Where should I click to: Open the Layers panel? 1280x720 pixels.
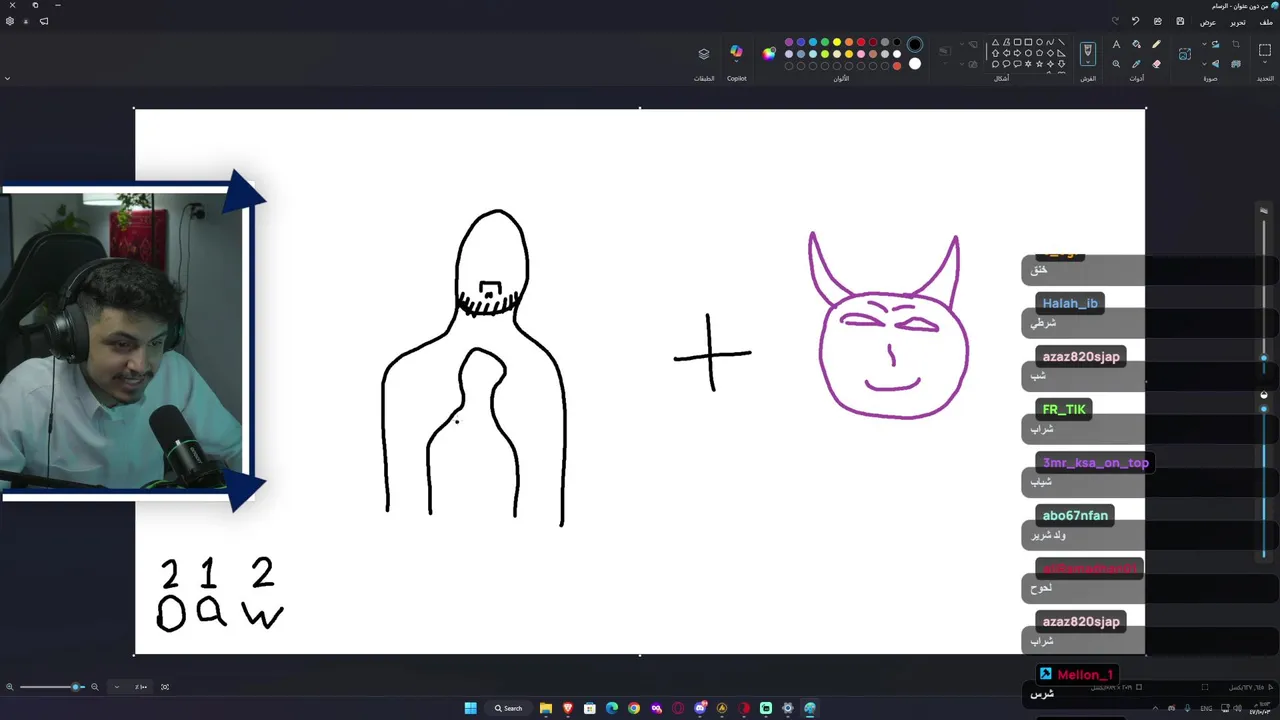[x=704, y=54]
